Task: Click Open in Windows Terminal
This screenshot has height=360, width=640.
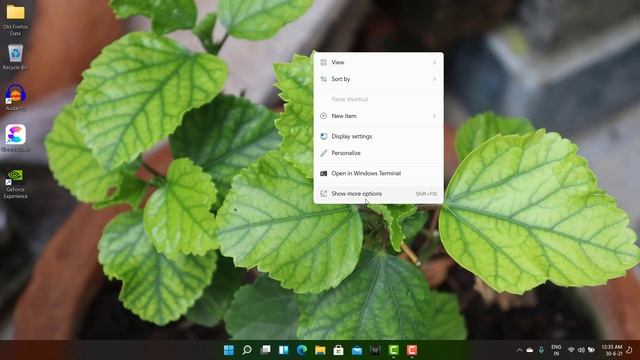Action: pos(378,173)
